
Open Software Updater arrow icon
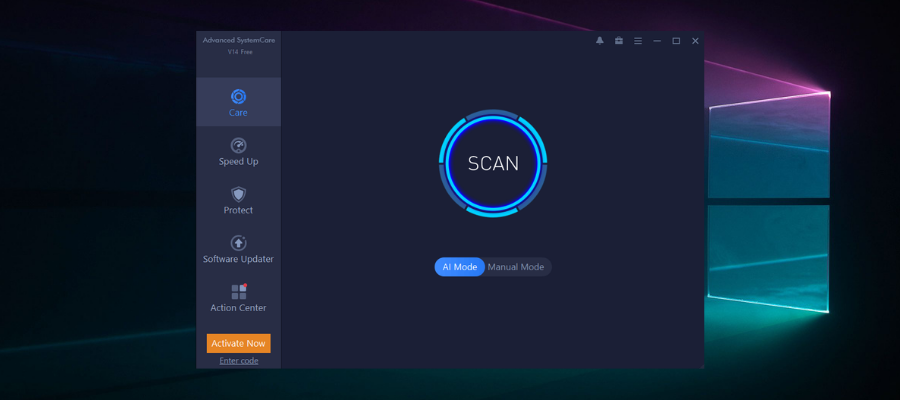(238, 243)
